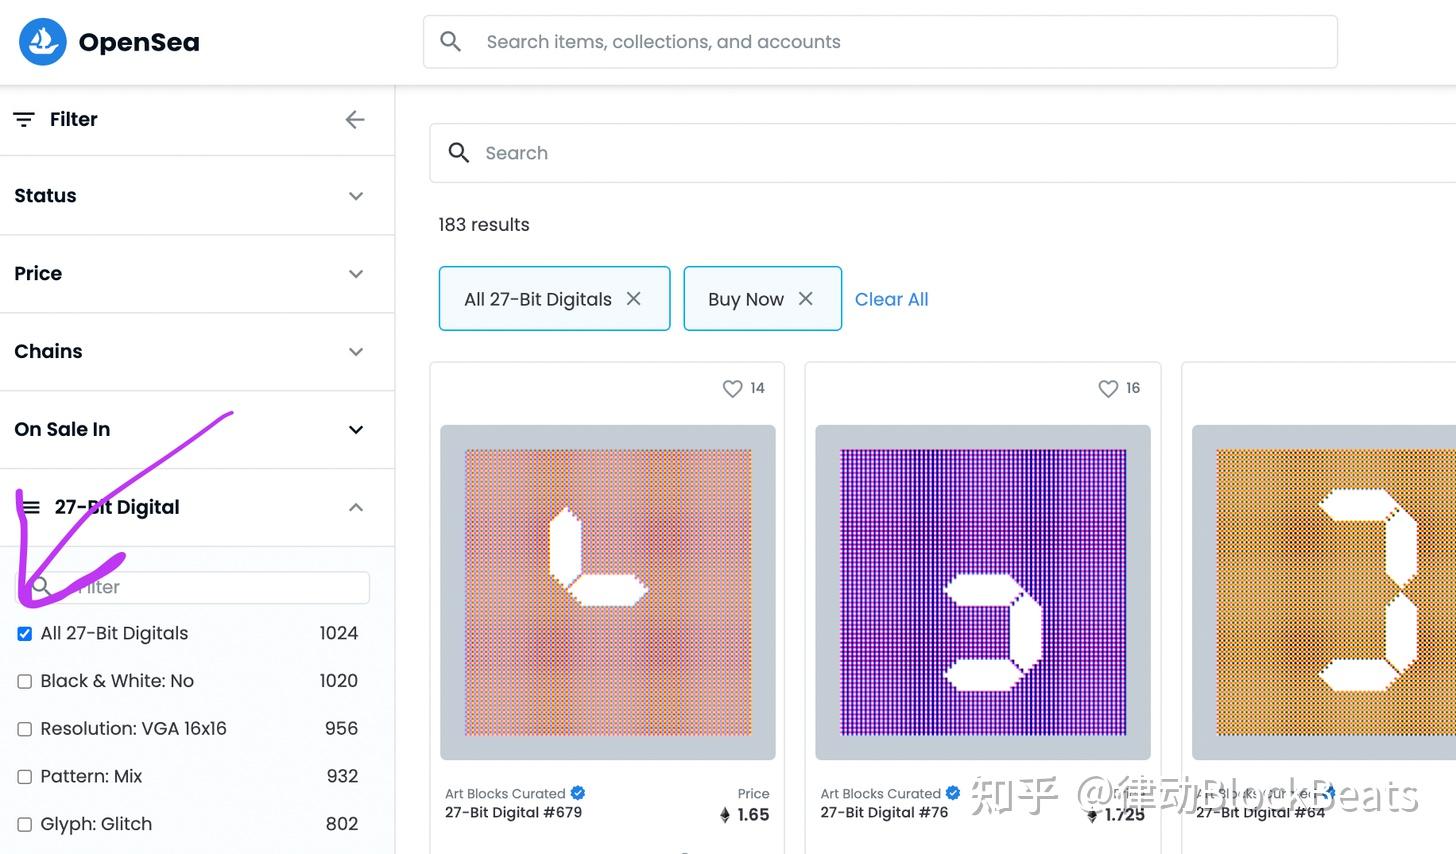Image resolution: width=1456 pixels, height=854 pixels.
Task: Open the Art Blocks Curated link on #76
Action: [x=880, y=794]
